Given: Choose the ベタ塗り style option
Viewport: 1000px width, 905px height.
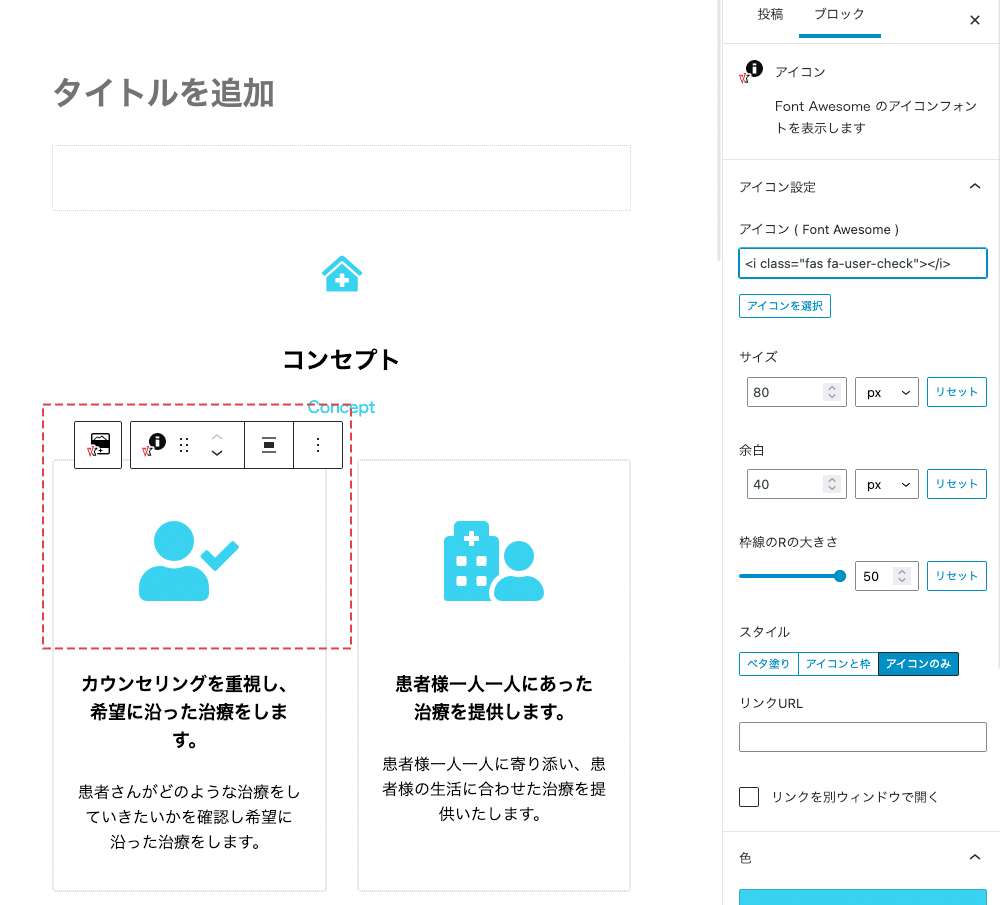Looking at the screenshot, I should pos(768,663).
